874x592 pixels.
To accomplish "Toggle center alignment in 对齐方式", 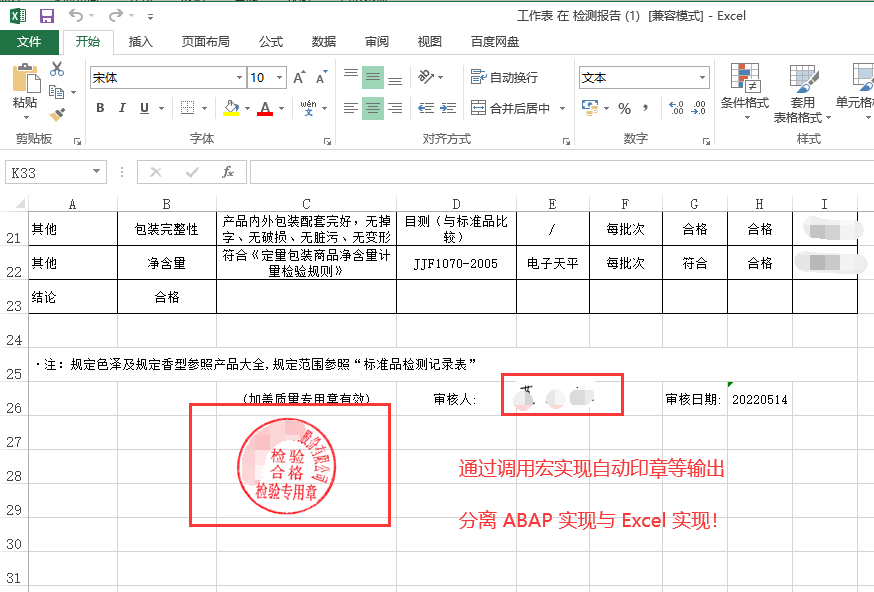I will tap(372, 107).
